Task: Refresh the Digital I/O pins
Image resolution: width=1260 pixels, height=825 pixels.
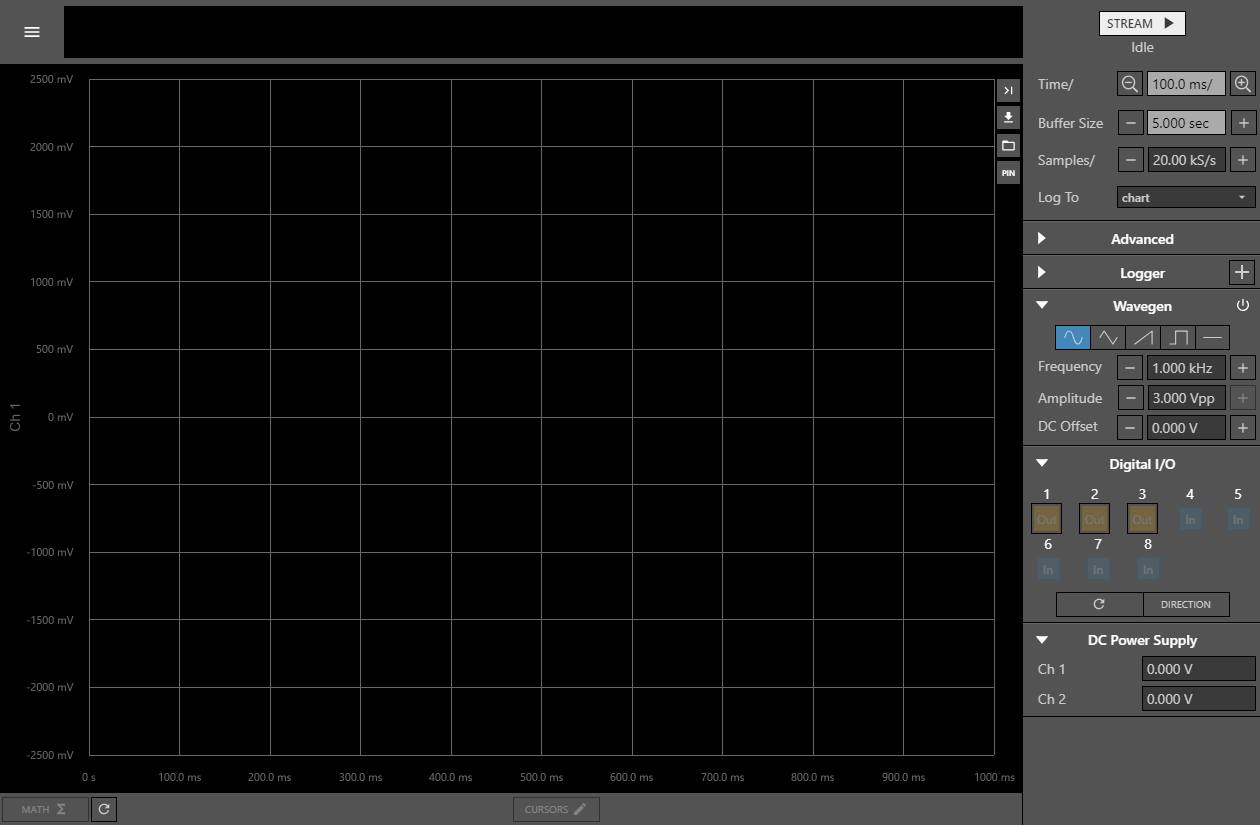Action: 1099,604
